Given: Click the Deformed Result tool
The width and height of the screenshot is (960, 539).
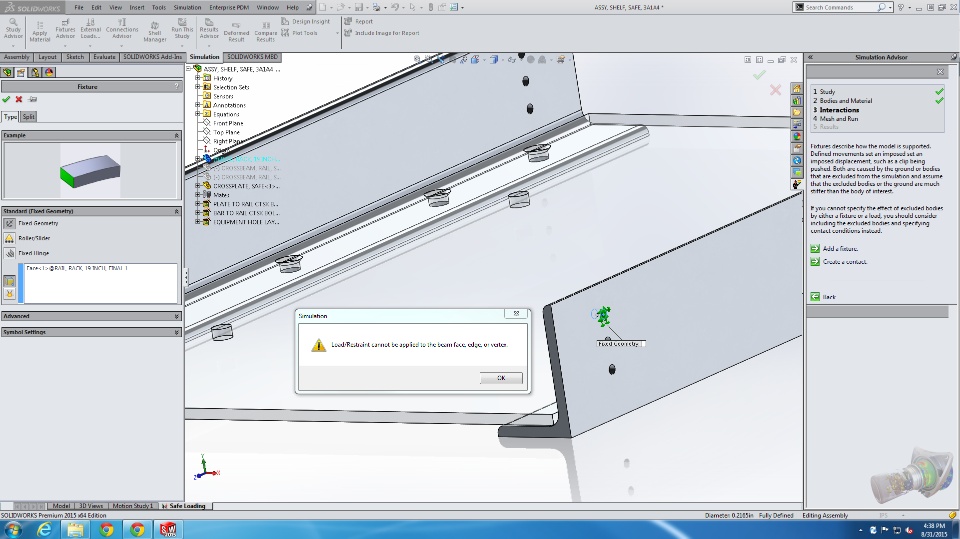Looking at the screenshot, I should [x=236, y=32].
